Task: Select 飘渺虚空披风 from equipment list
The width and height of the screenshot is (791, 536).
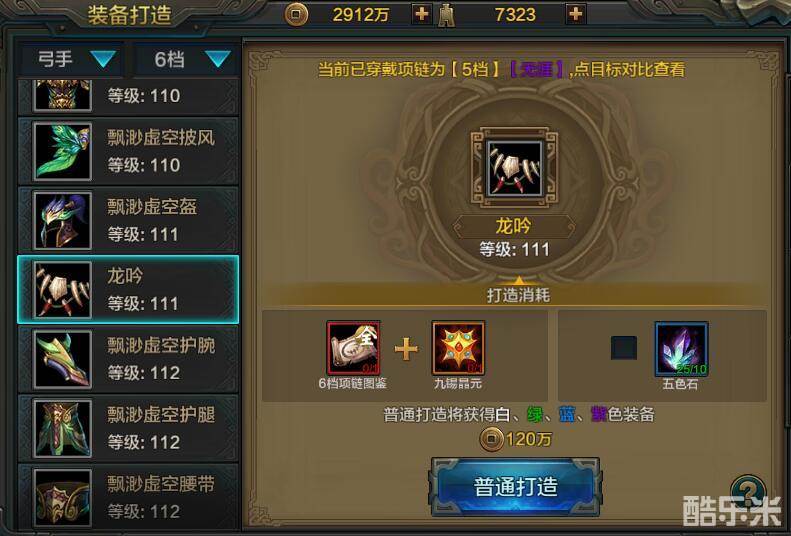Action: pyautogui.click(x=128, y=151)
